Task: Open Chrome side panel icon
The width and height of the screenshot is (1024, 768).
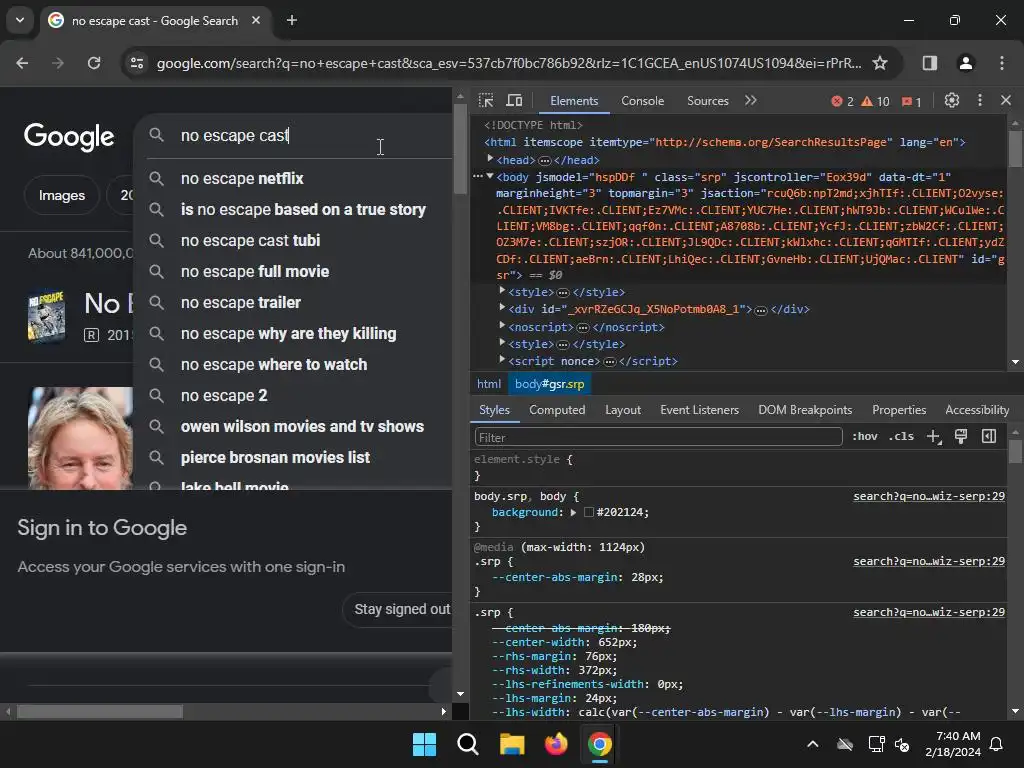Action: coord(929,63)
